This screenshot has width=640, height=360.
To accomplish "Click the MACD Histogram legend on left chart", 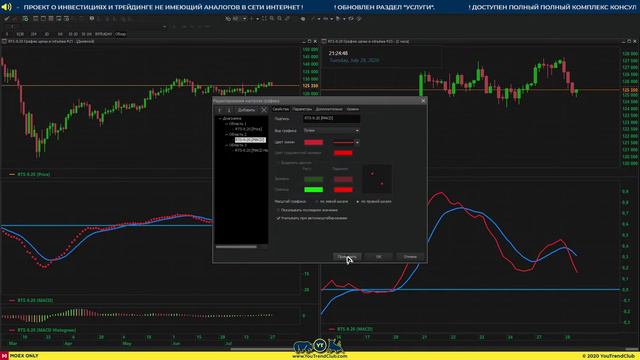I will click(x=47, y=330).
